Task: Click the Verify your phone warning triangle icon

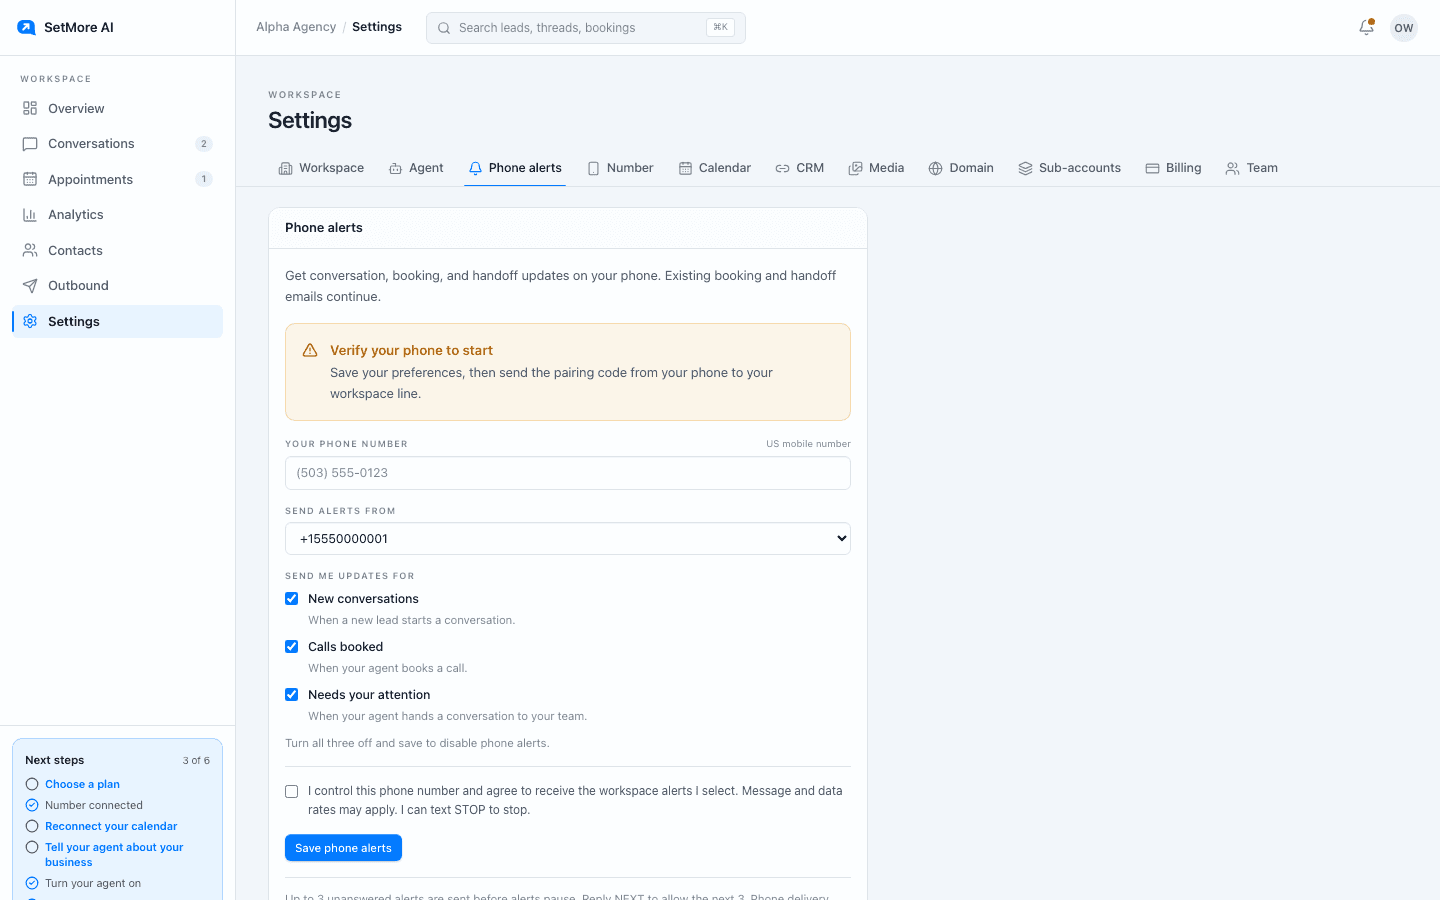Action: click(310, 350)
